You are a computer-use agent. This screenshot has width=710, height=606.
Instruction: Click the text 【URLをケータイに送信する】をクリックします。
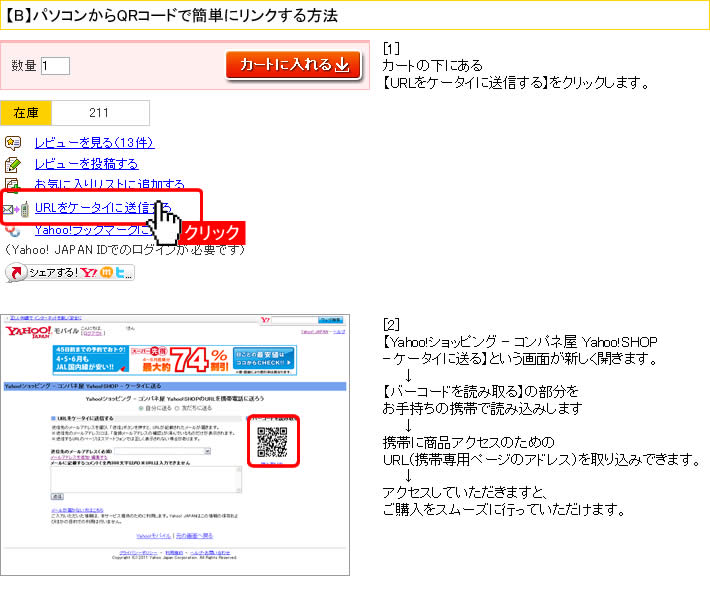click(517, 83)
